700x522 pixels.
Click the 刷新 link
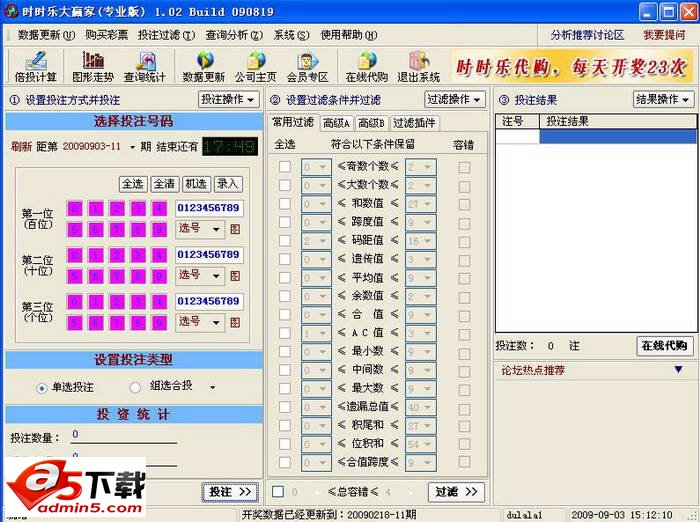click(21, 146)
